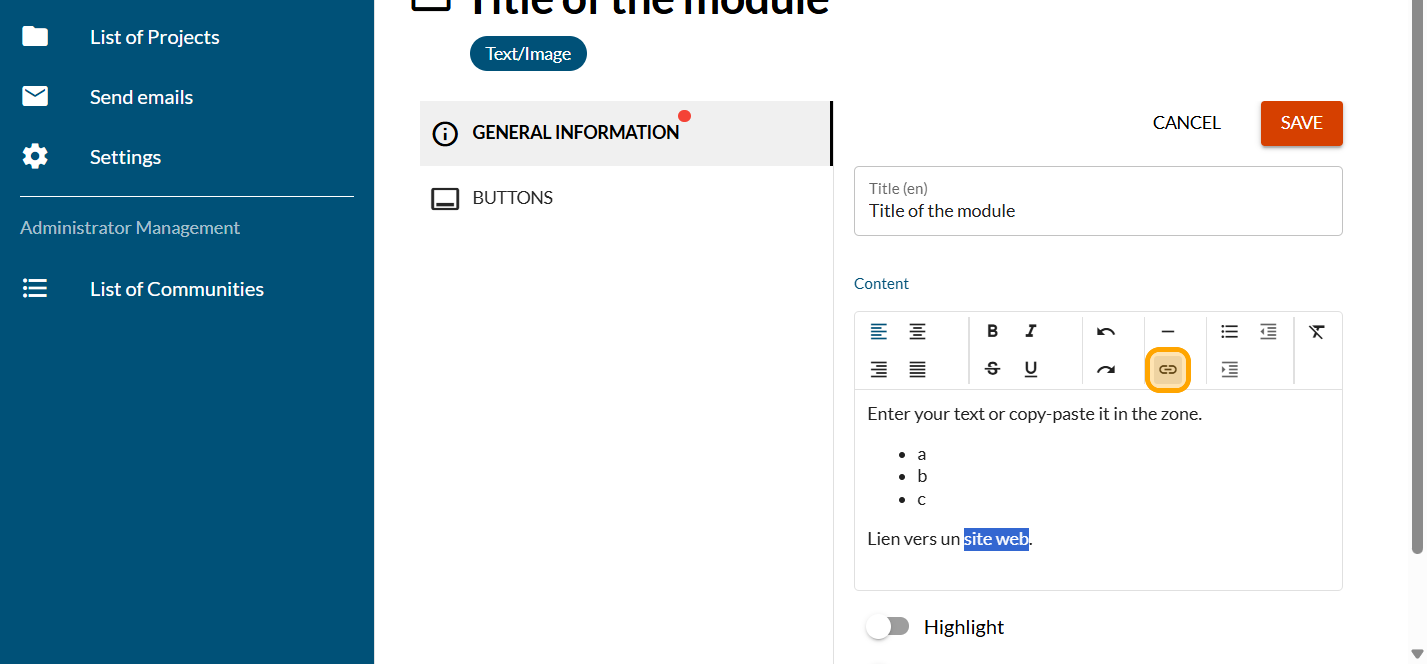
Task: Insert a horizontal rule
Action: pos(1167,331)
